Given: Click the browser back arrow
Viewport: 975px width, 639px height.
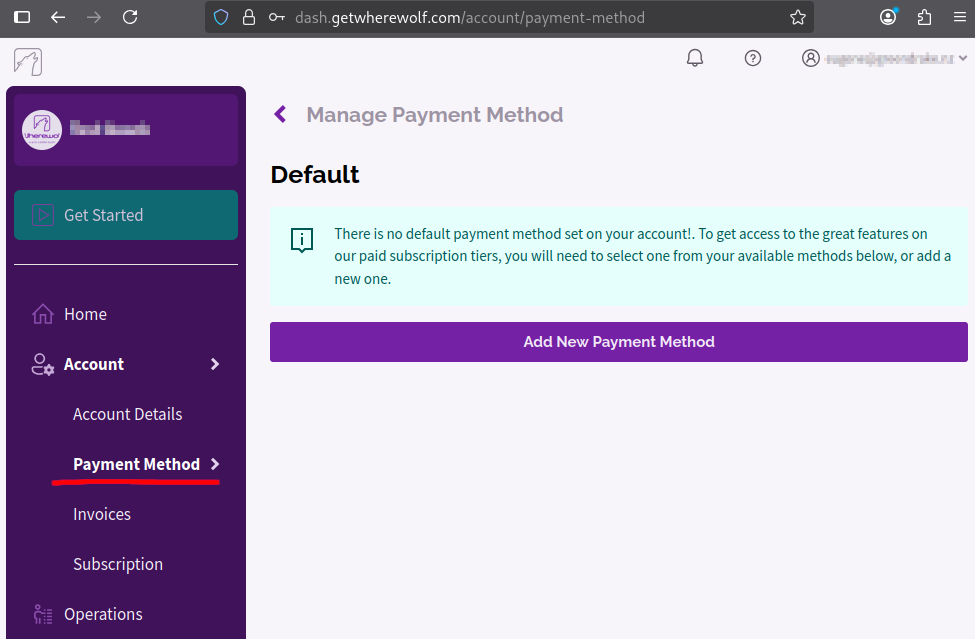Looking at the screenshot, I should (58, 17).
